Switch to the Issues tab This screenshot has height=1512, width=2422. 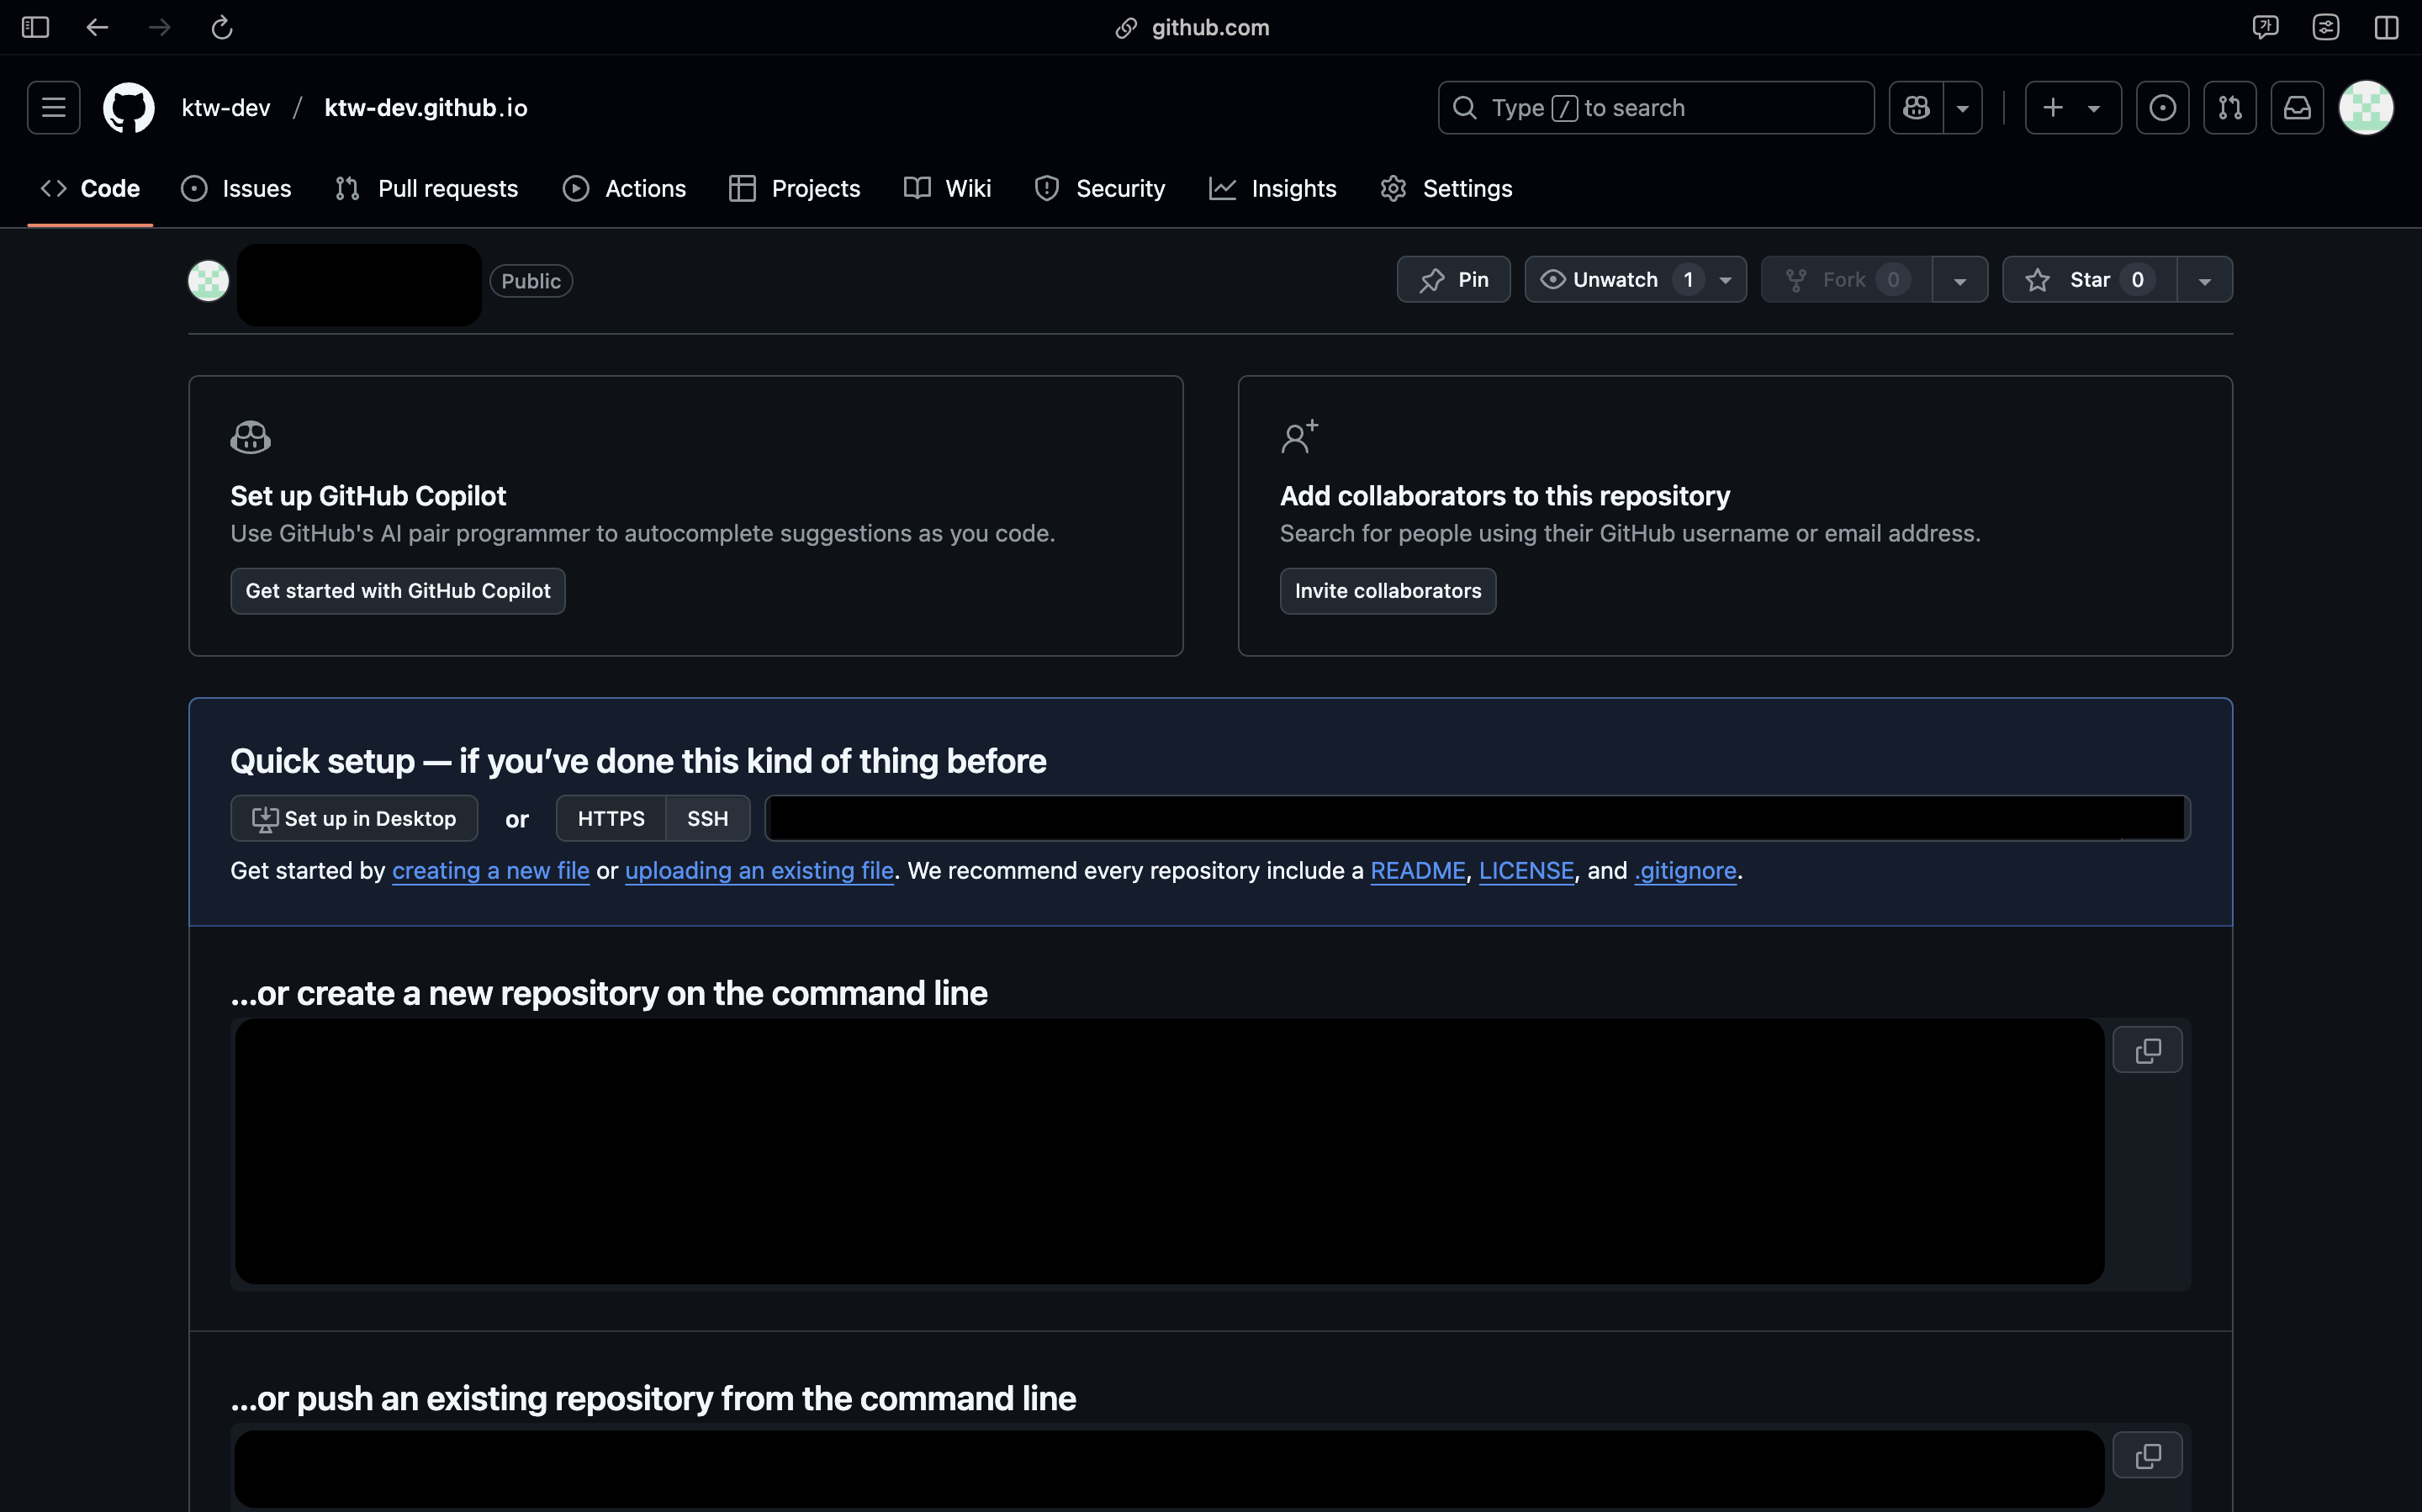236,188
